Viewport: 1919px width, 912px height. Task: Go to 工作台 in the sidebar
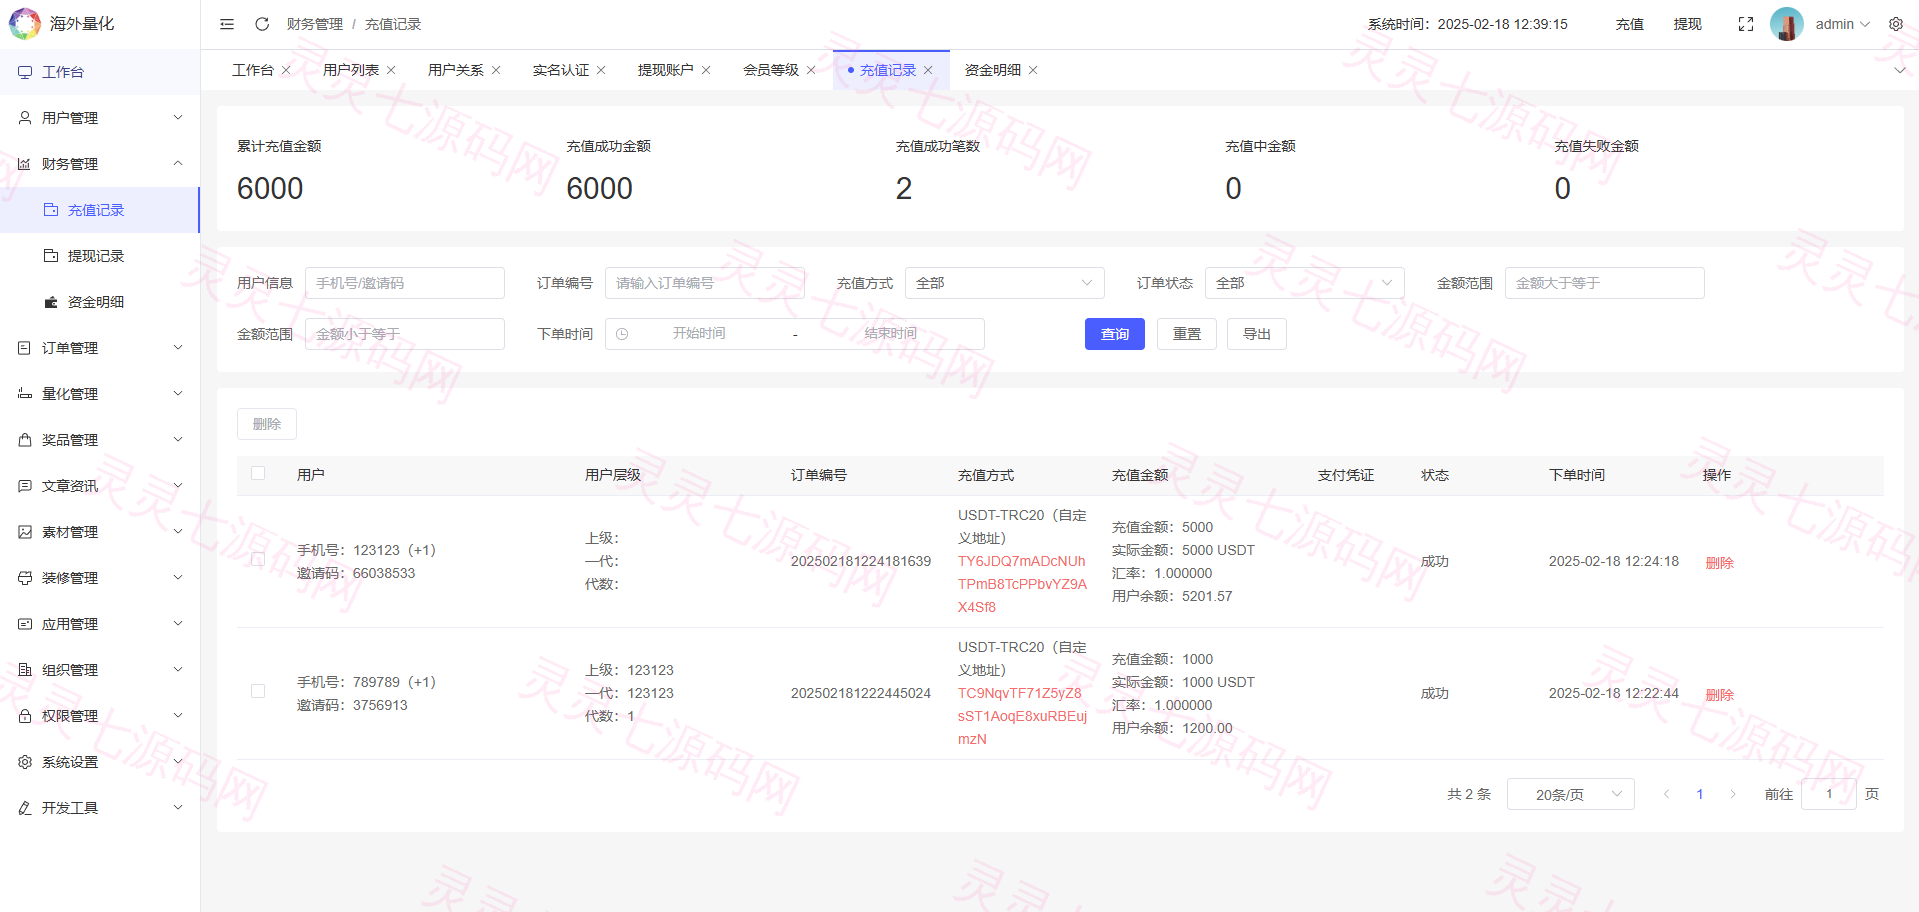coord(100,72)
